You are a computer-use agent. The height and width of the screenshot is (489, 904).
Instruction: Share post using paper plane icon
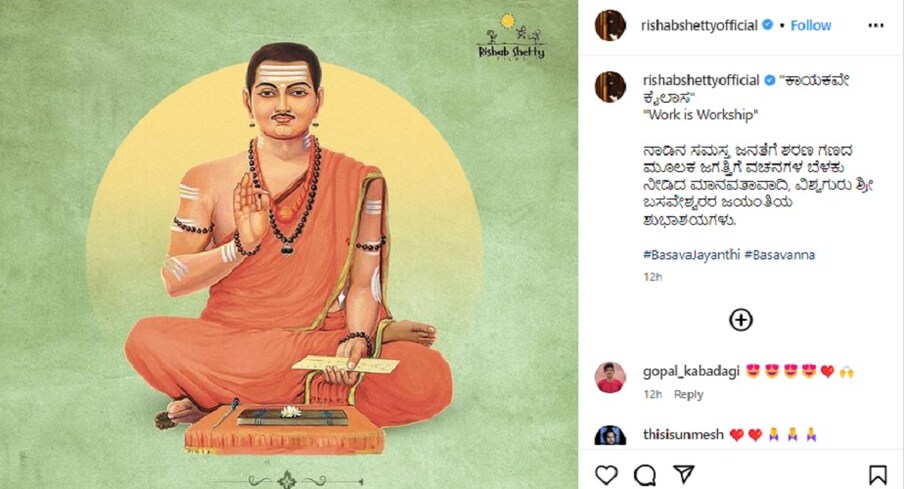684,475
